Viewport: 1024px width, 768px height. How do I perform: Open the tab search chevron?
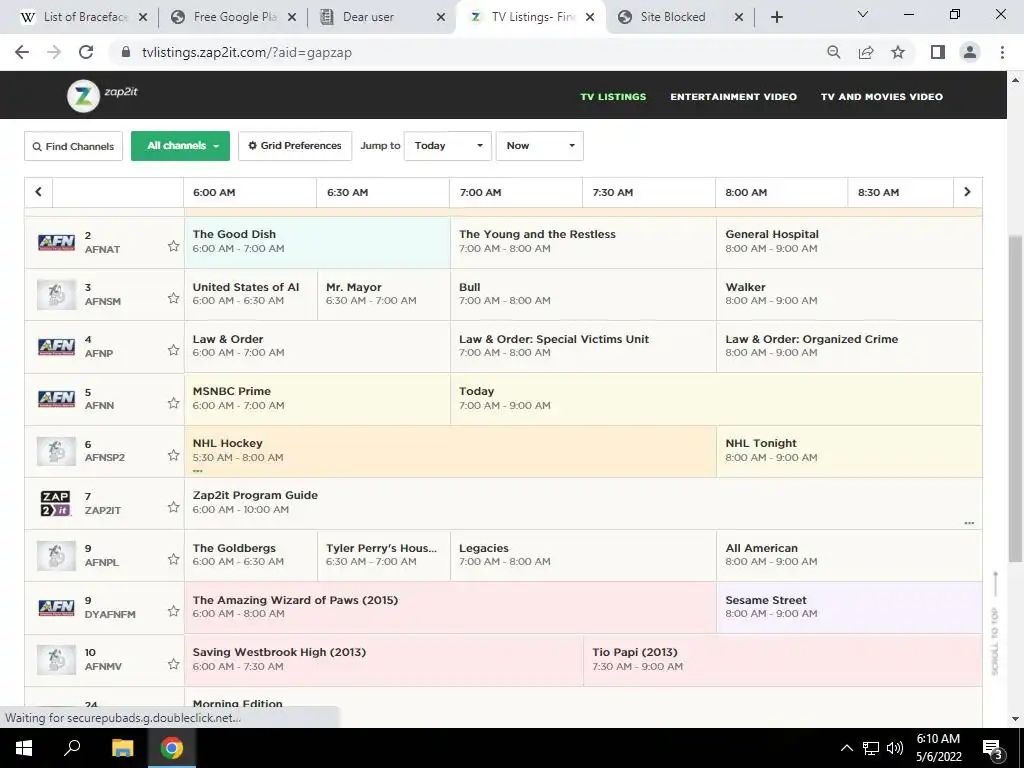[x=863, y=14]
